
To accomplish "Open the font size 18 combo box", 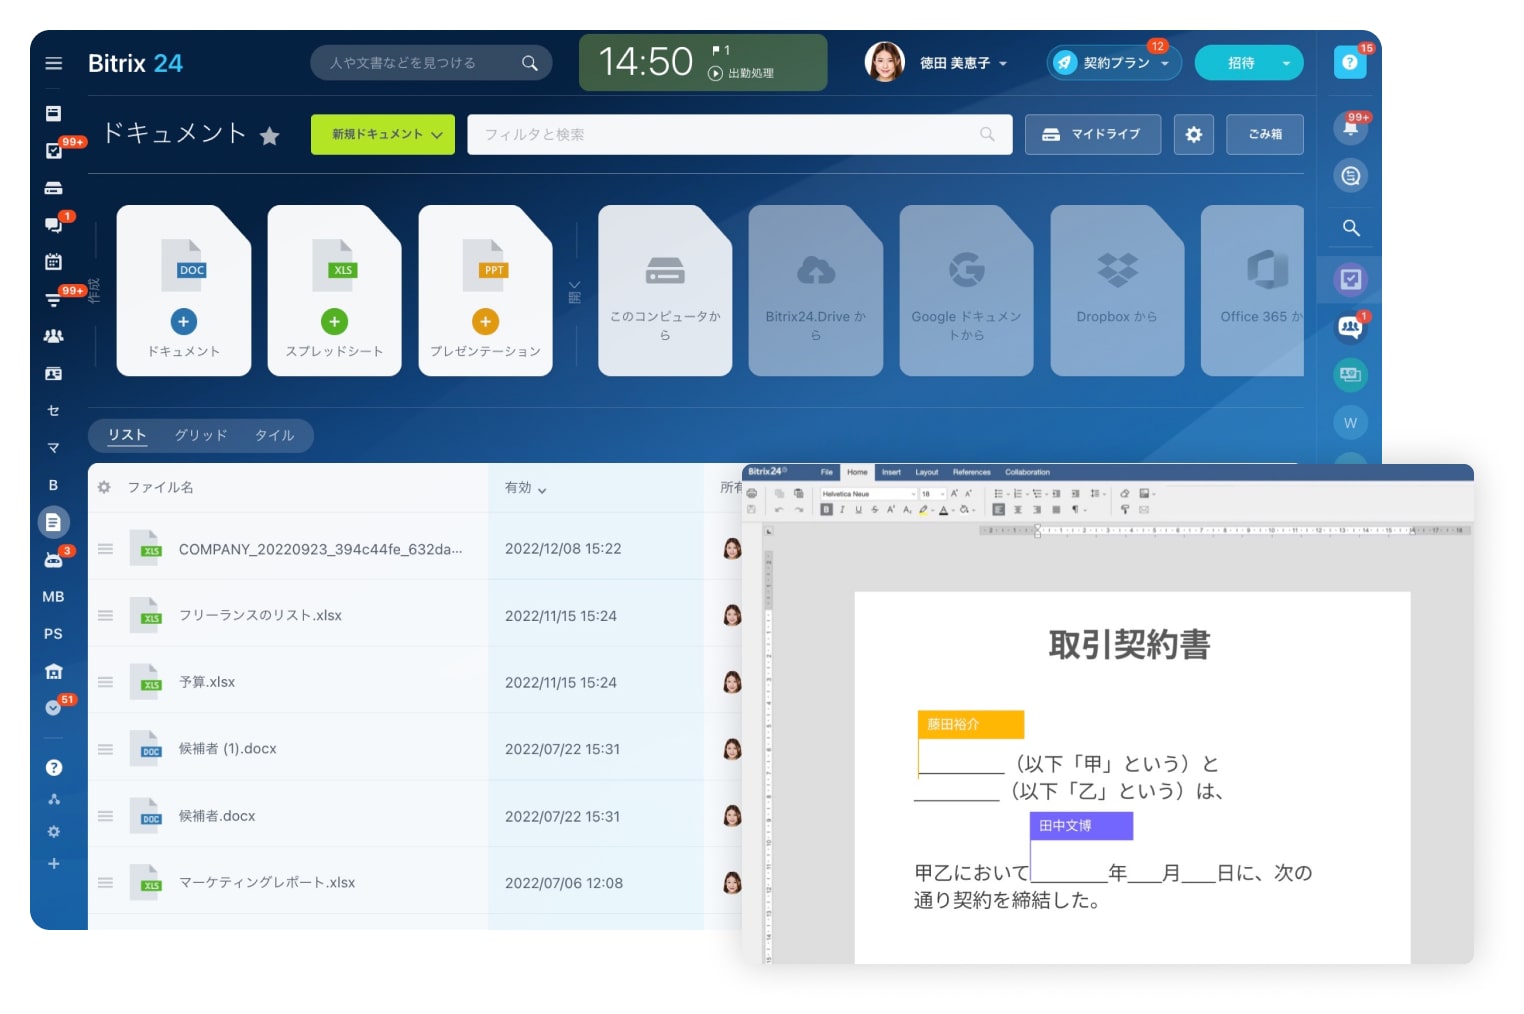I will click(932, 494).
